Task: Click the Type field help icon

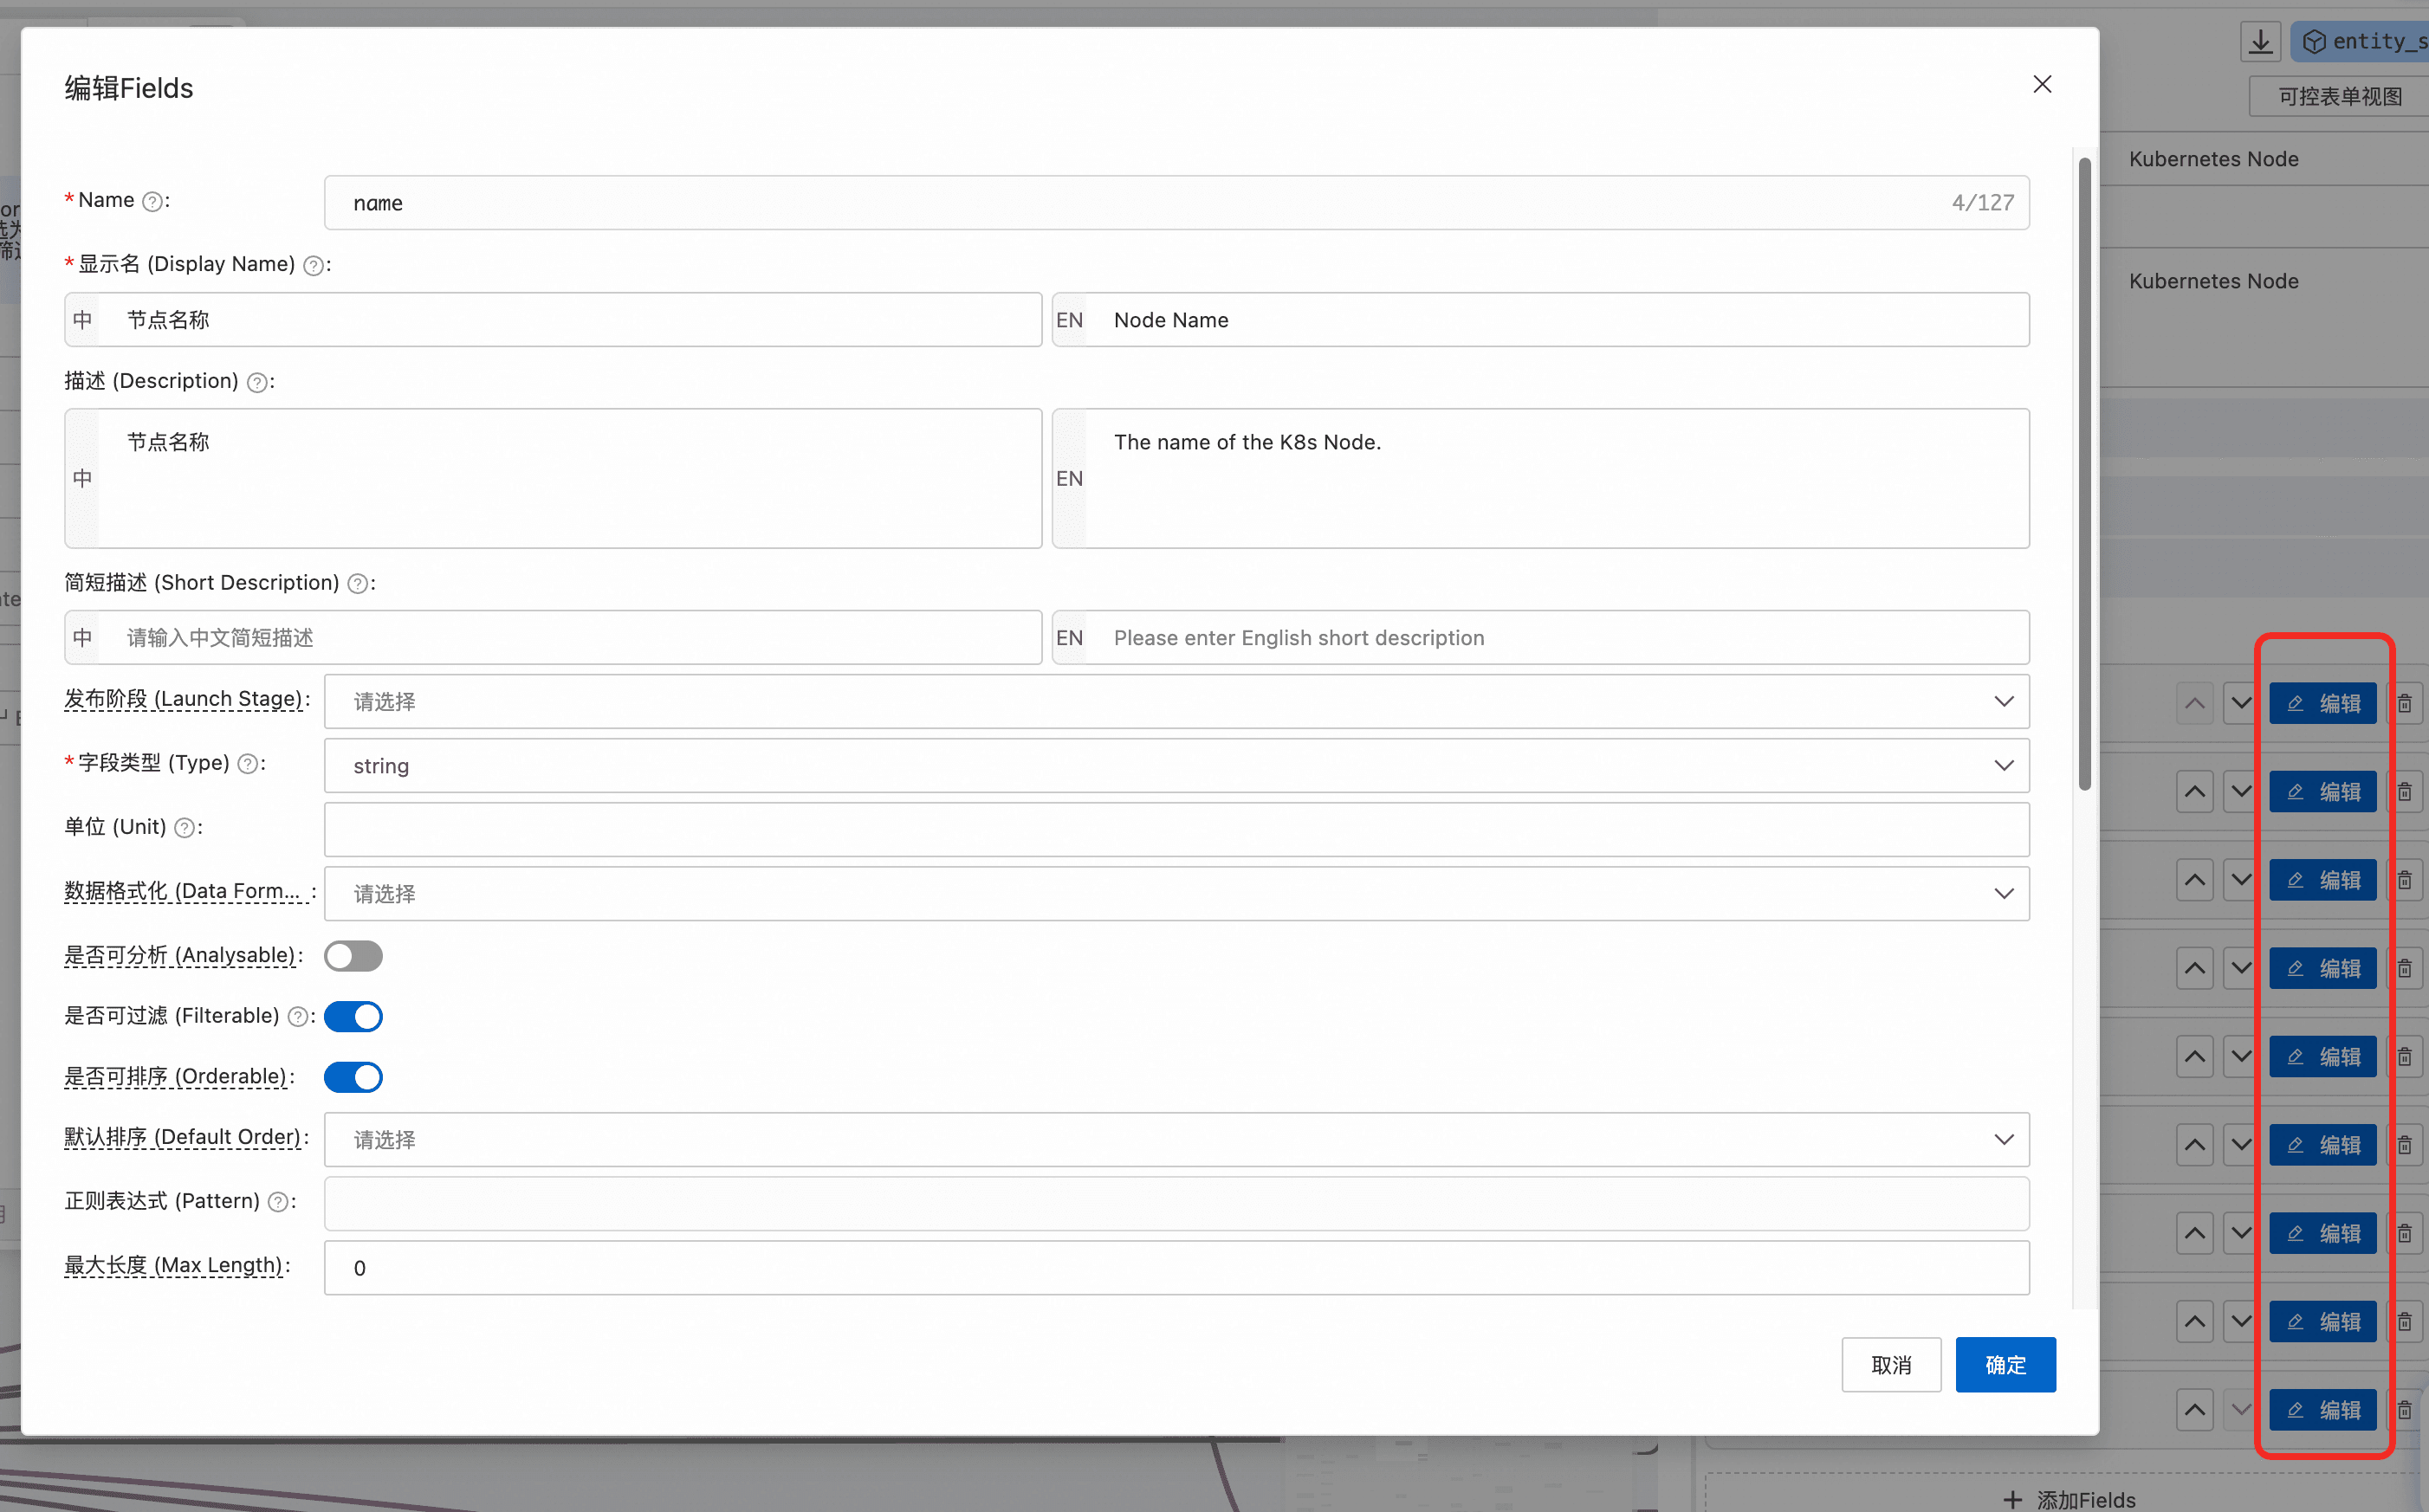Action: [x=248, y=764]
